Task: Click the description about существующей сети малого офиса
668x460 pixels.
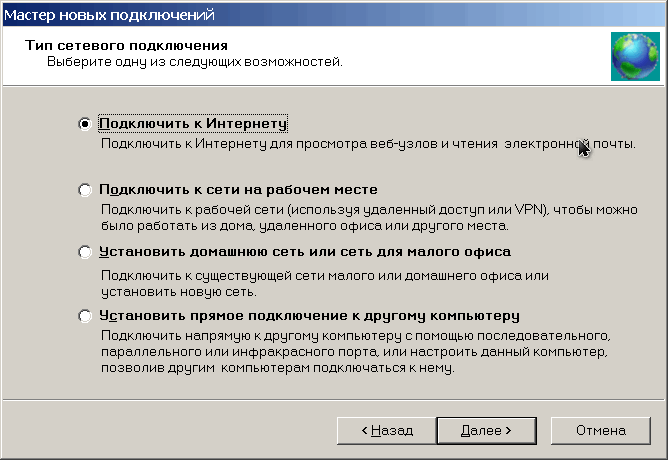Action: [x=325, y=284]
